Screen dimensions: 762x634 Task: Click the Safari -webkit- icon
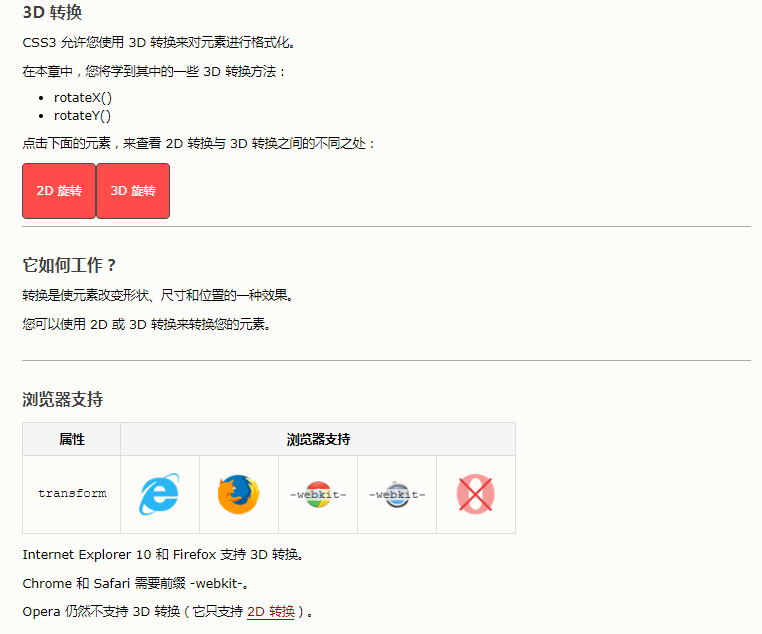point(397,495)
